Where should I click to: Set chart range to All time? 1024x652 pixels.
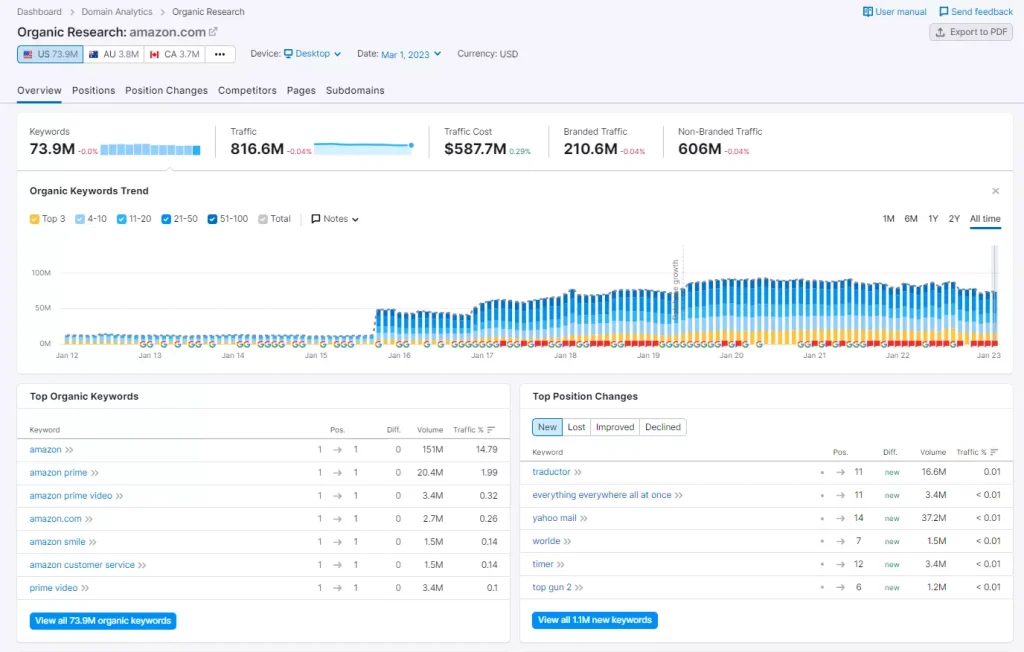(985, 219)
